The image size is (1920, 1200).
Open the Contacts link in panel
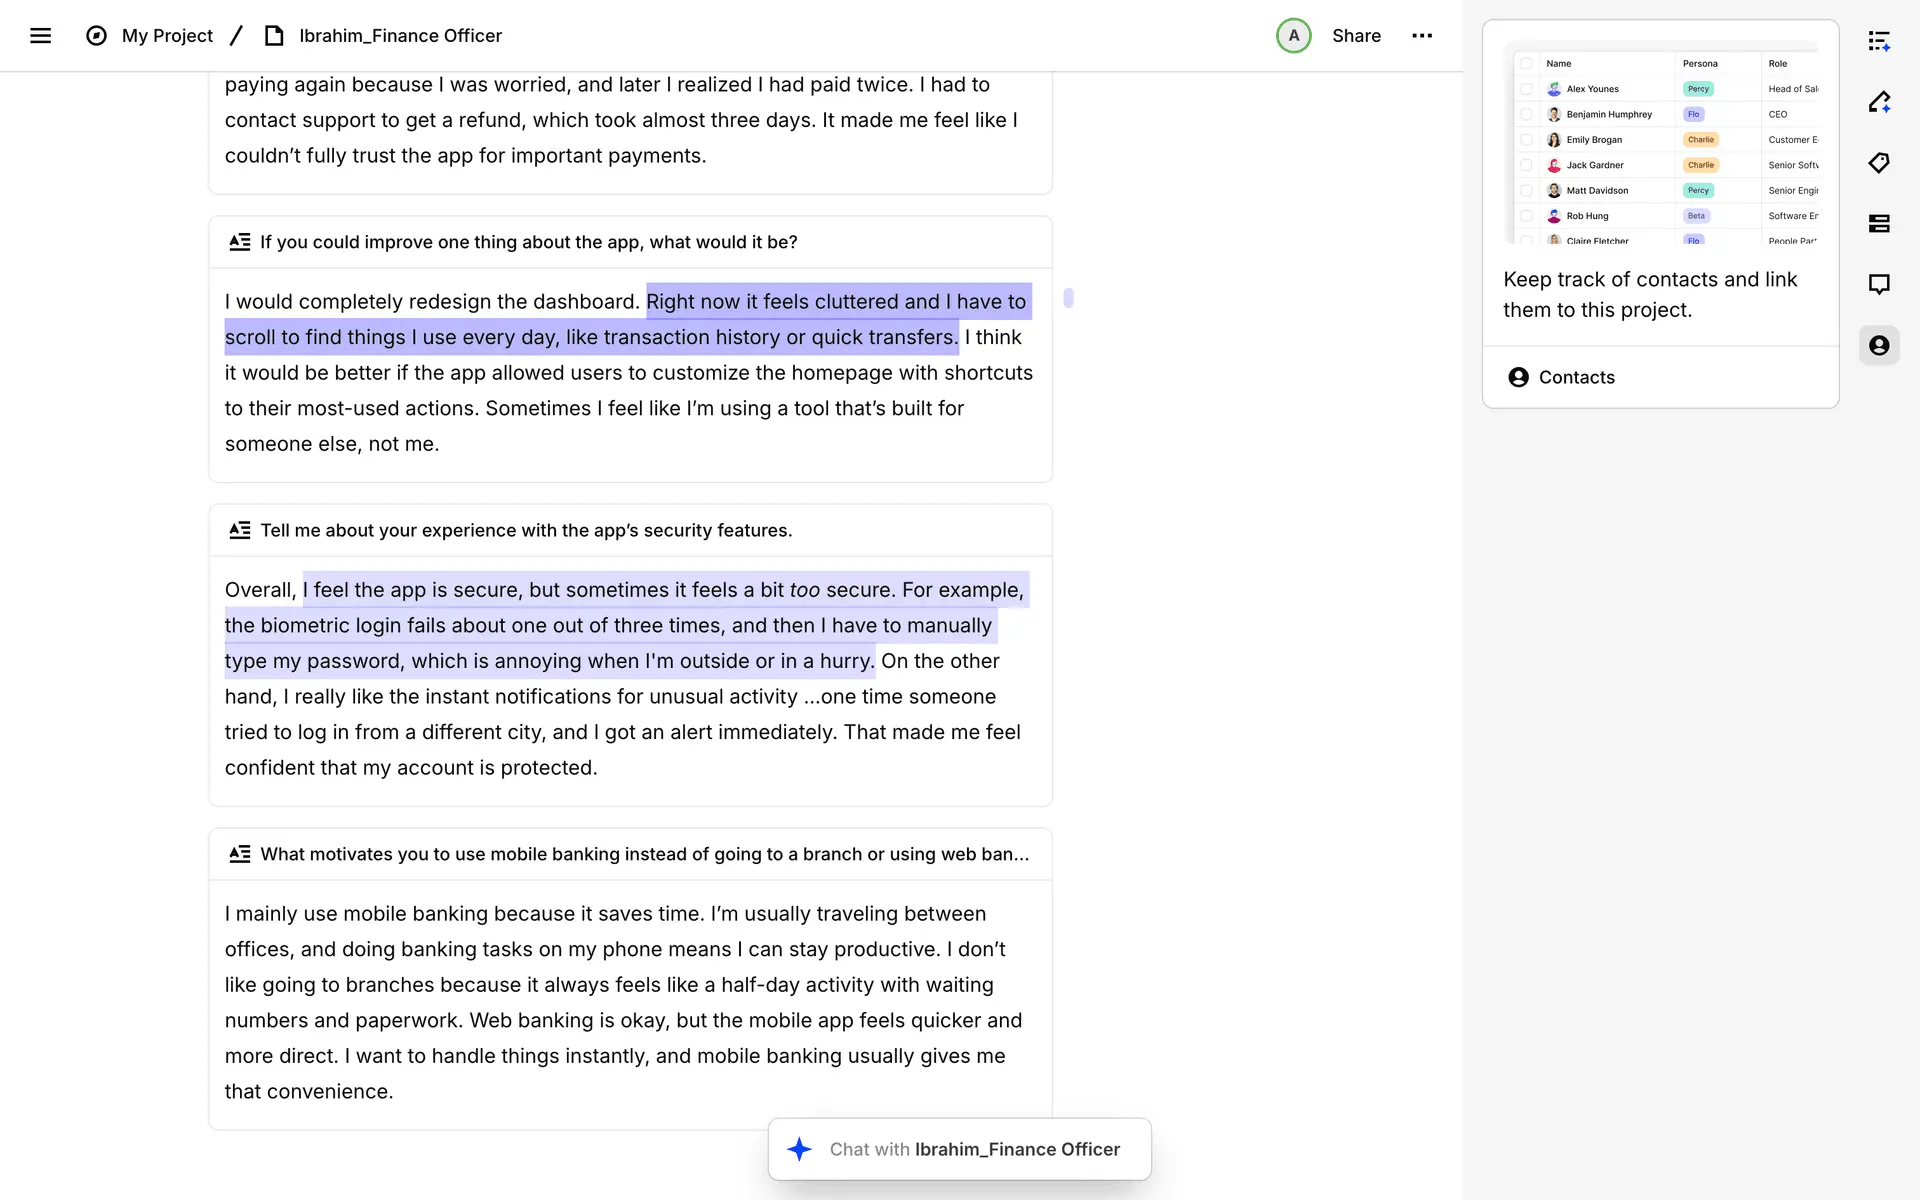1576,377
